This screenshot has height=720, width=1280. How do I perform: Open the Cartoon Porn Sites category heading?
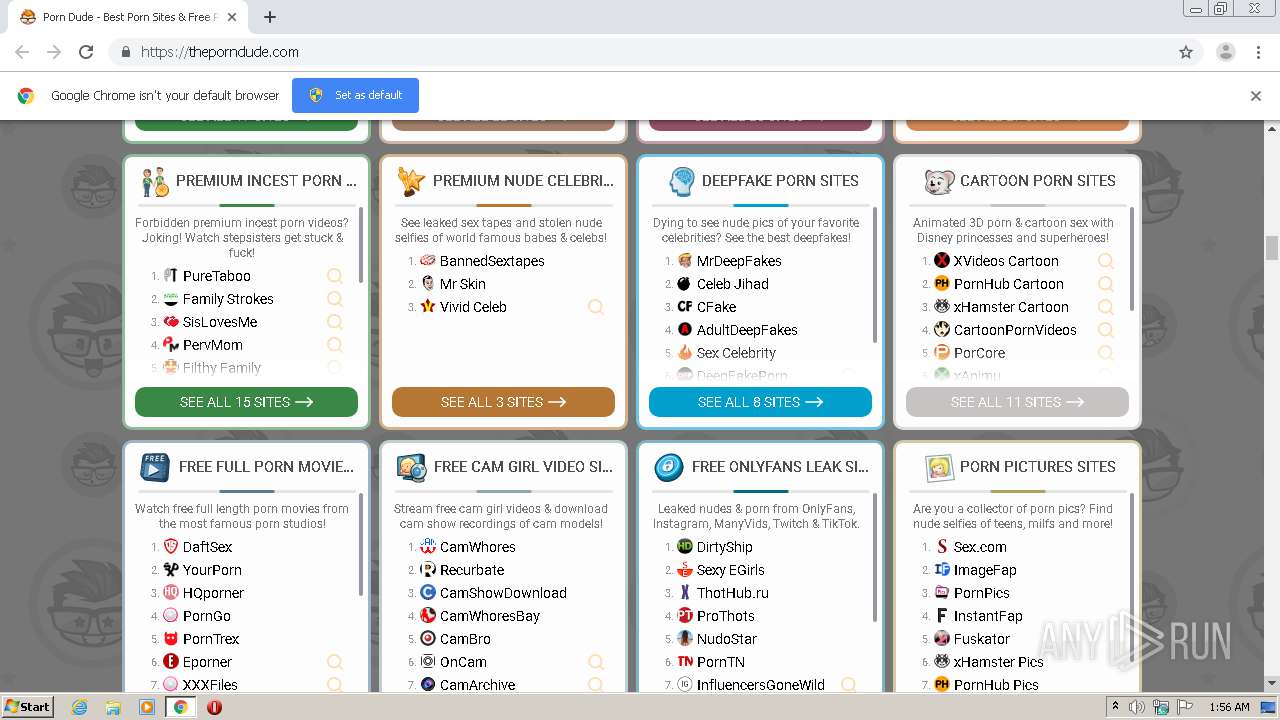point(1038,181)
